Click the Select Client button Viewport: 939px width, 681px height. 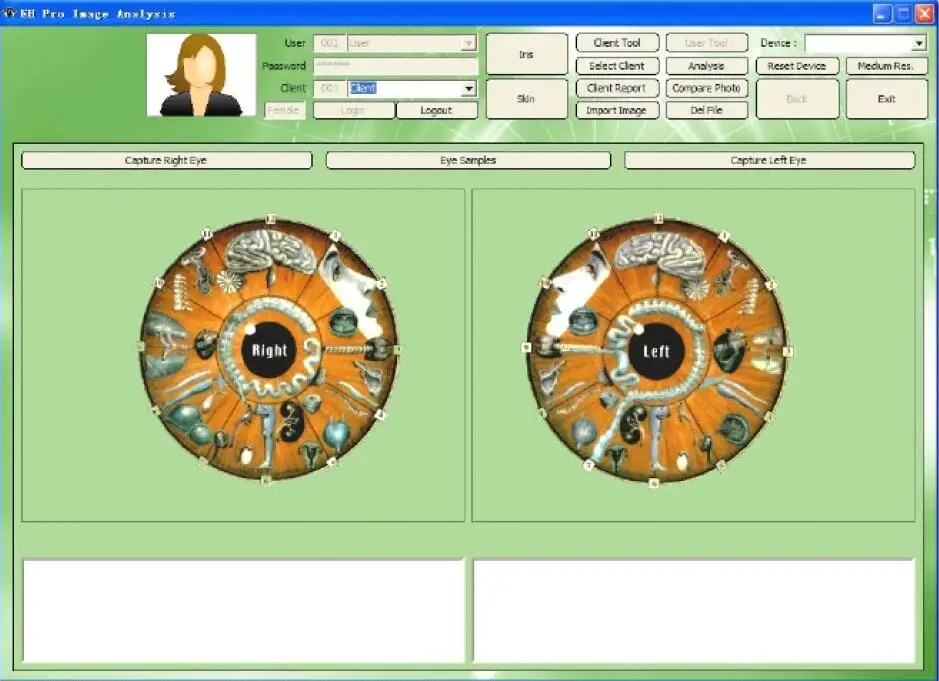617,66
